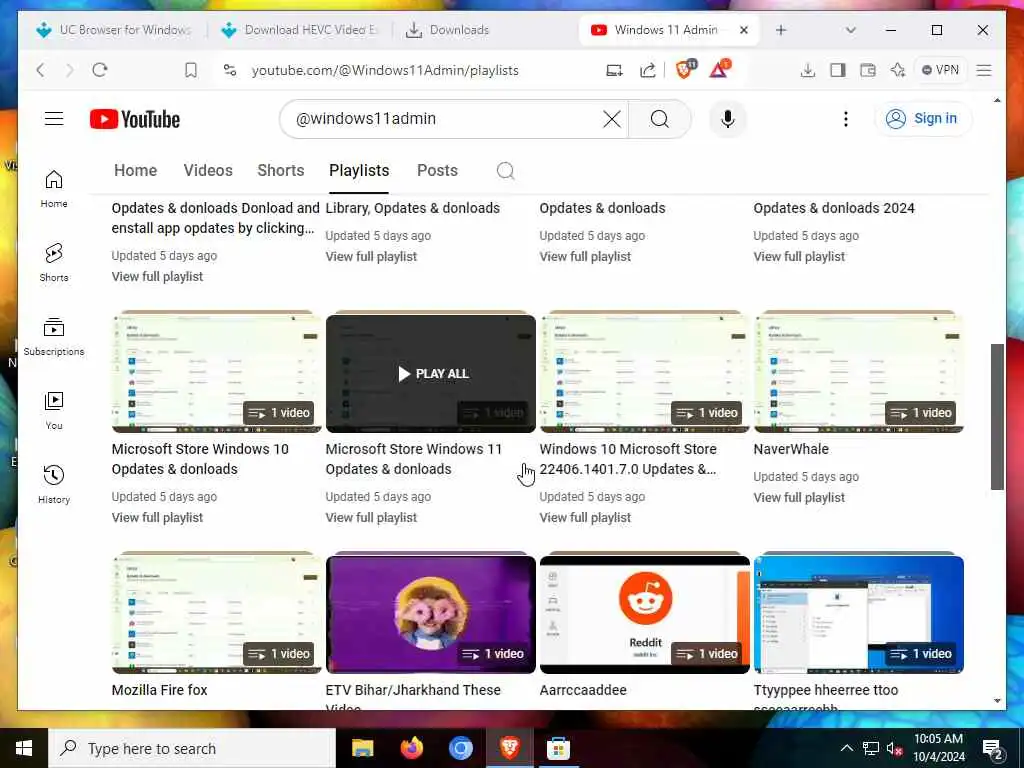This screenshot has width=1024, height=768.
Task: View full playlist under Microsoft Store Windows 10
Action: (x=157, y=518)
